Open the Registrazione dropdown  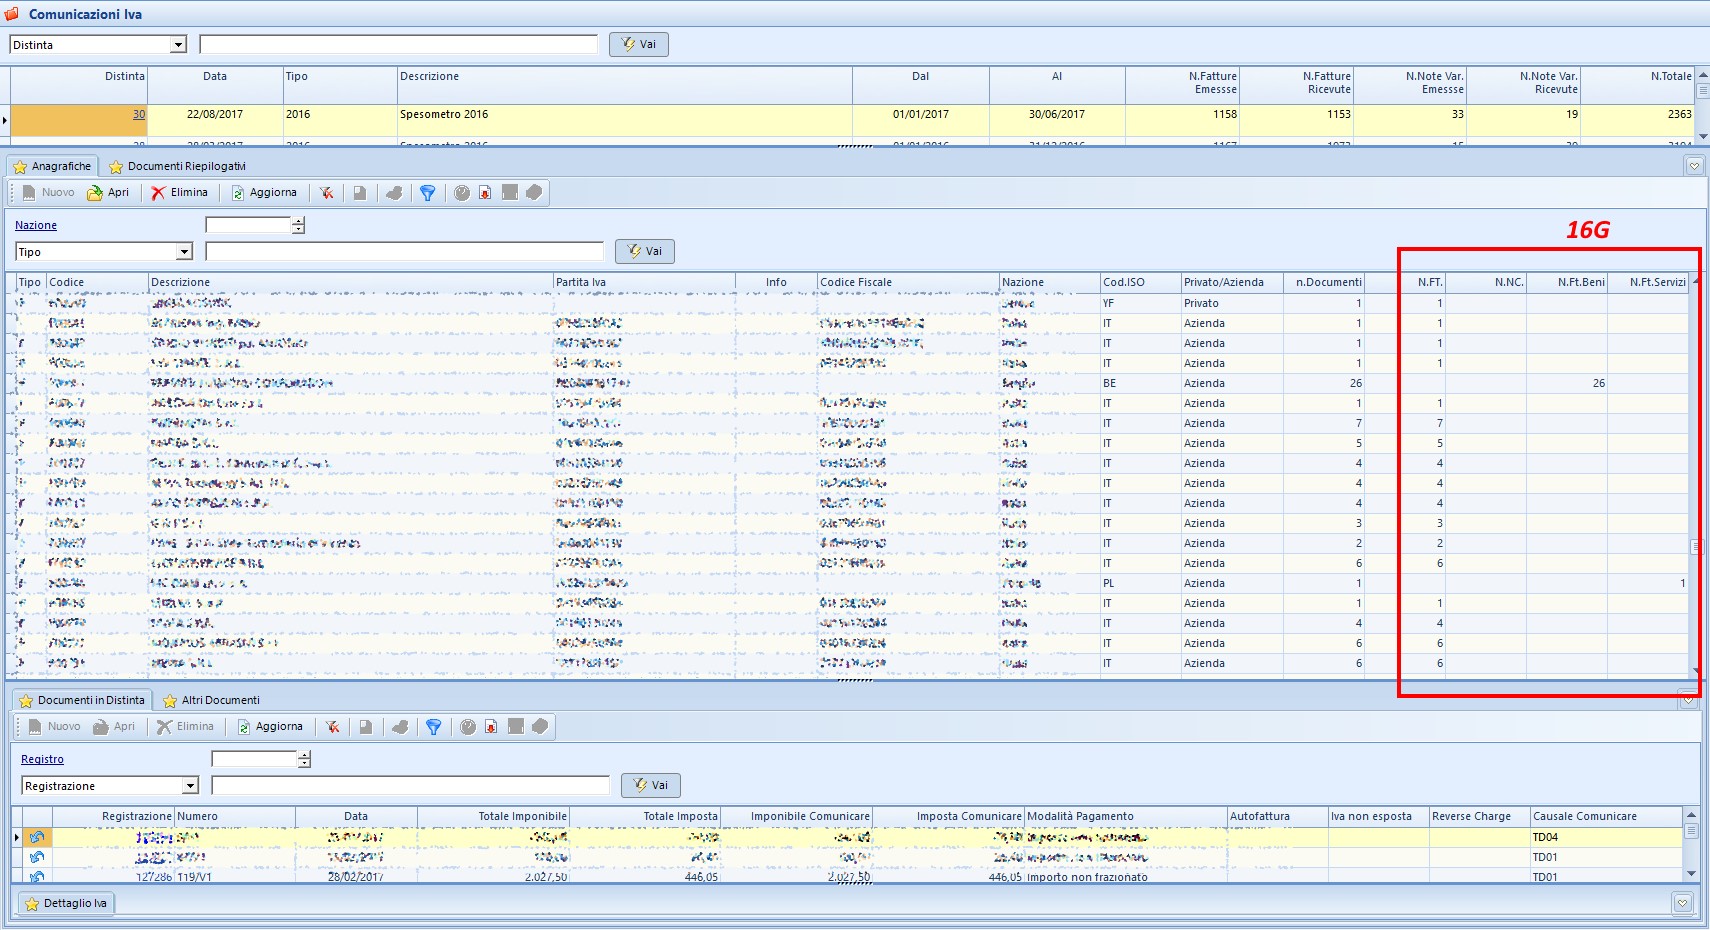(x=190, y=786)
